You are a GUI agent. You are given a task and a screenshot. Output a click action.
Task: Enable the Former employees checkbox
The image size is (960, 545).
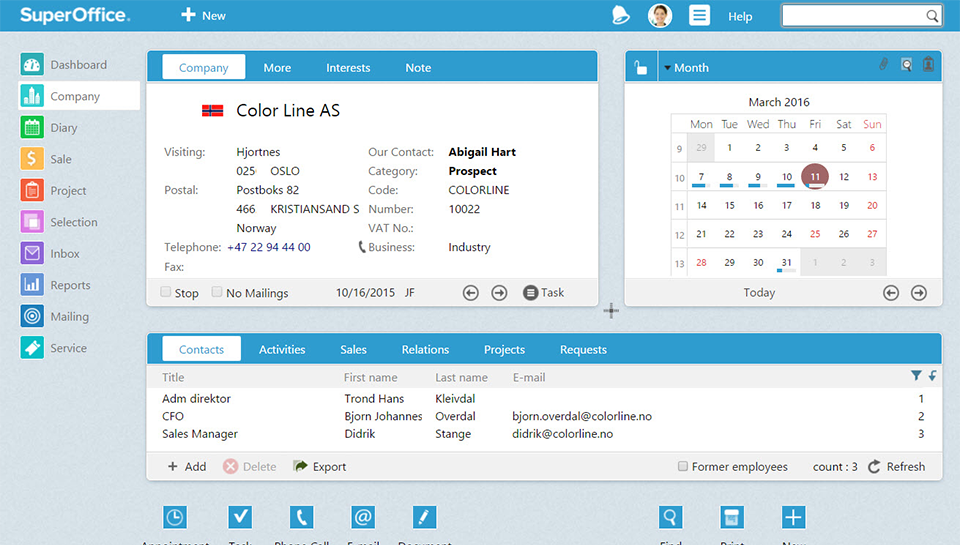tap(683, 466)
